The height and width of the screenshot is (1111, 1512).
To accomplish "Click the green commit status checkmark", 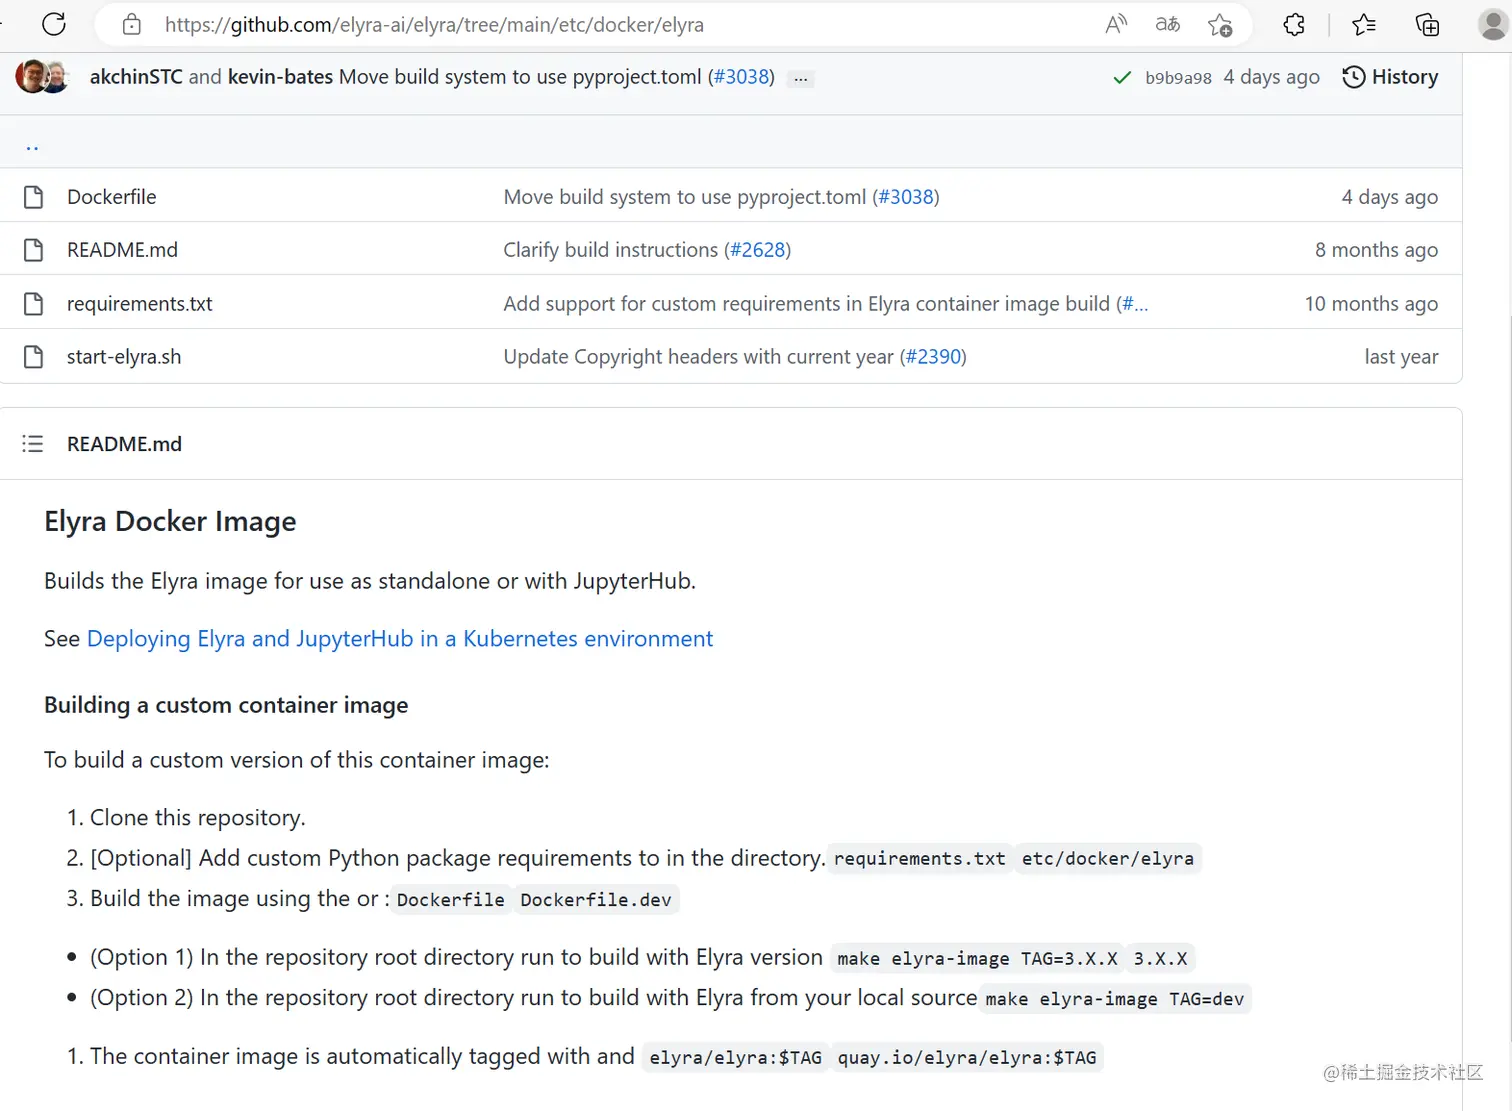I will click(1122, 77).
